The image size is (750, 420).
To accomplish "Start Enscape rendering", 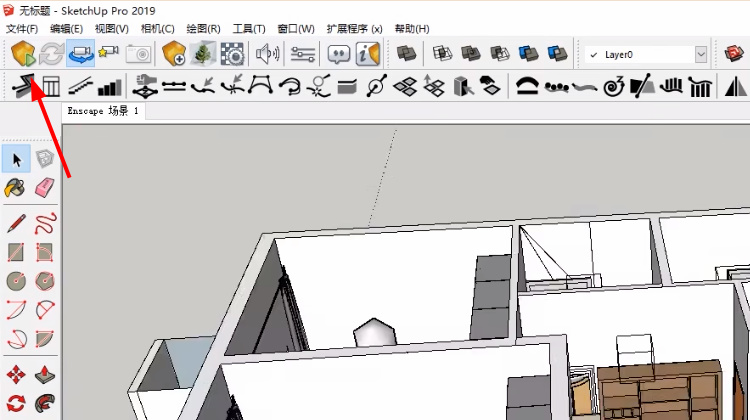I will [x=23, y=54].
